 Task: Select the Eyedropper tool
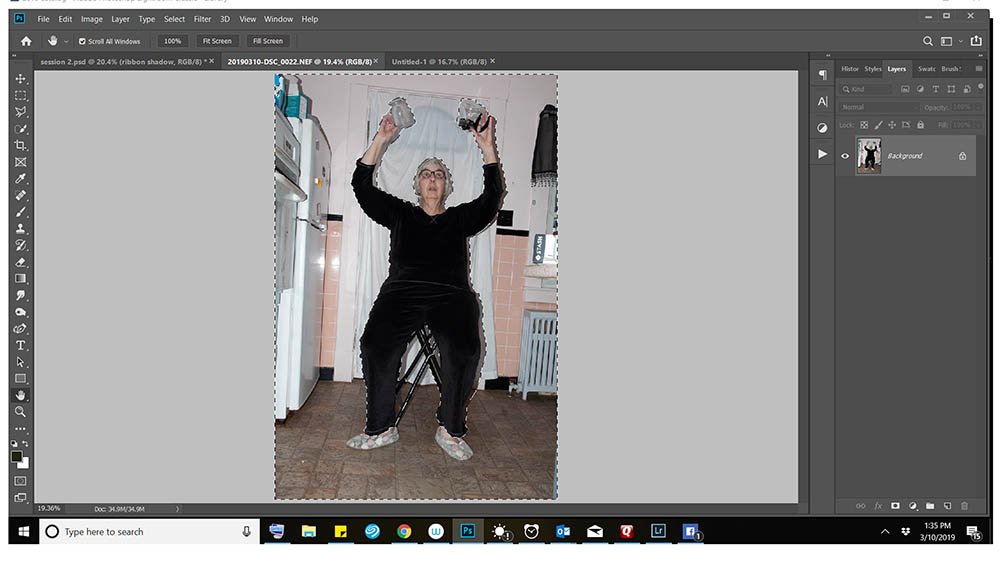click(20, 178)
